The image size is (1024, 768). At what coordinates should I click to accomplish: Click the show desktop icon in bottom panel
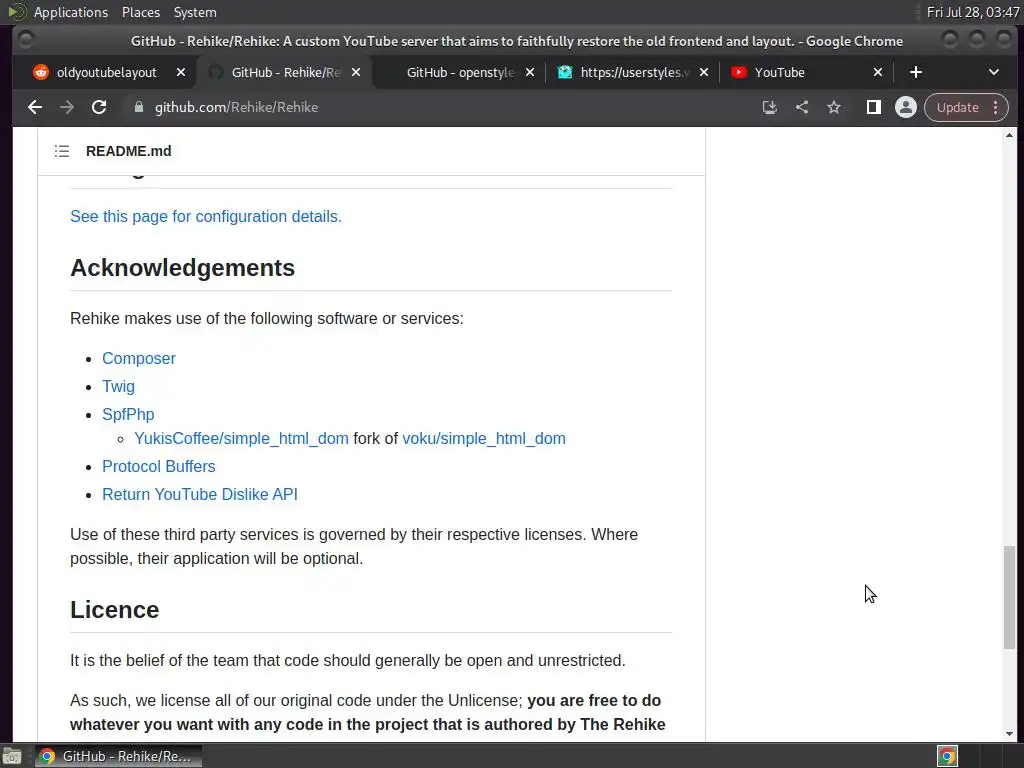click(12, 756)
